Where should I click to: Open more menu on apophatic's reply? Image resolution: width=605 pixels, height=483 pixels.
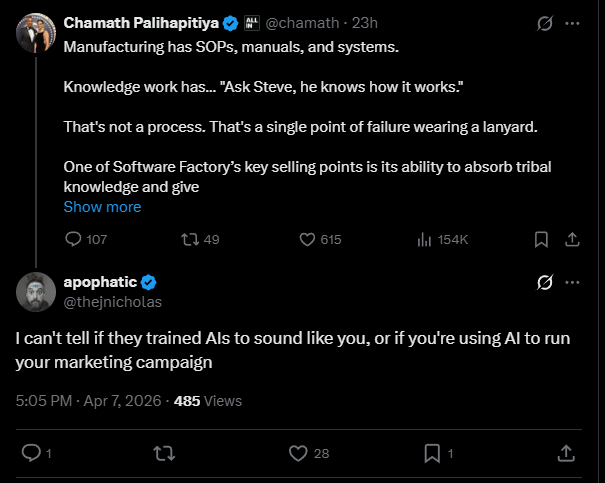572,282
